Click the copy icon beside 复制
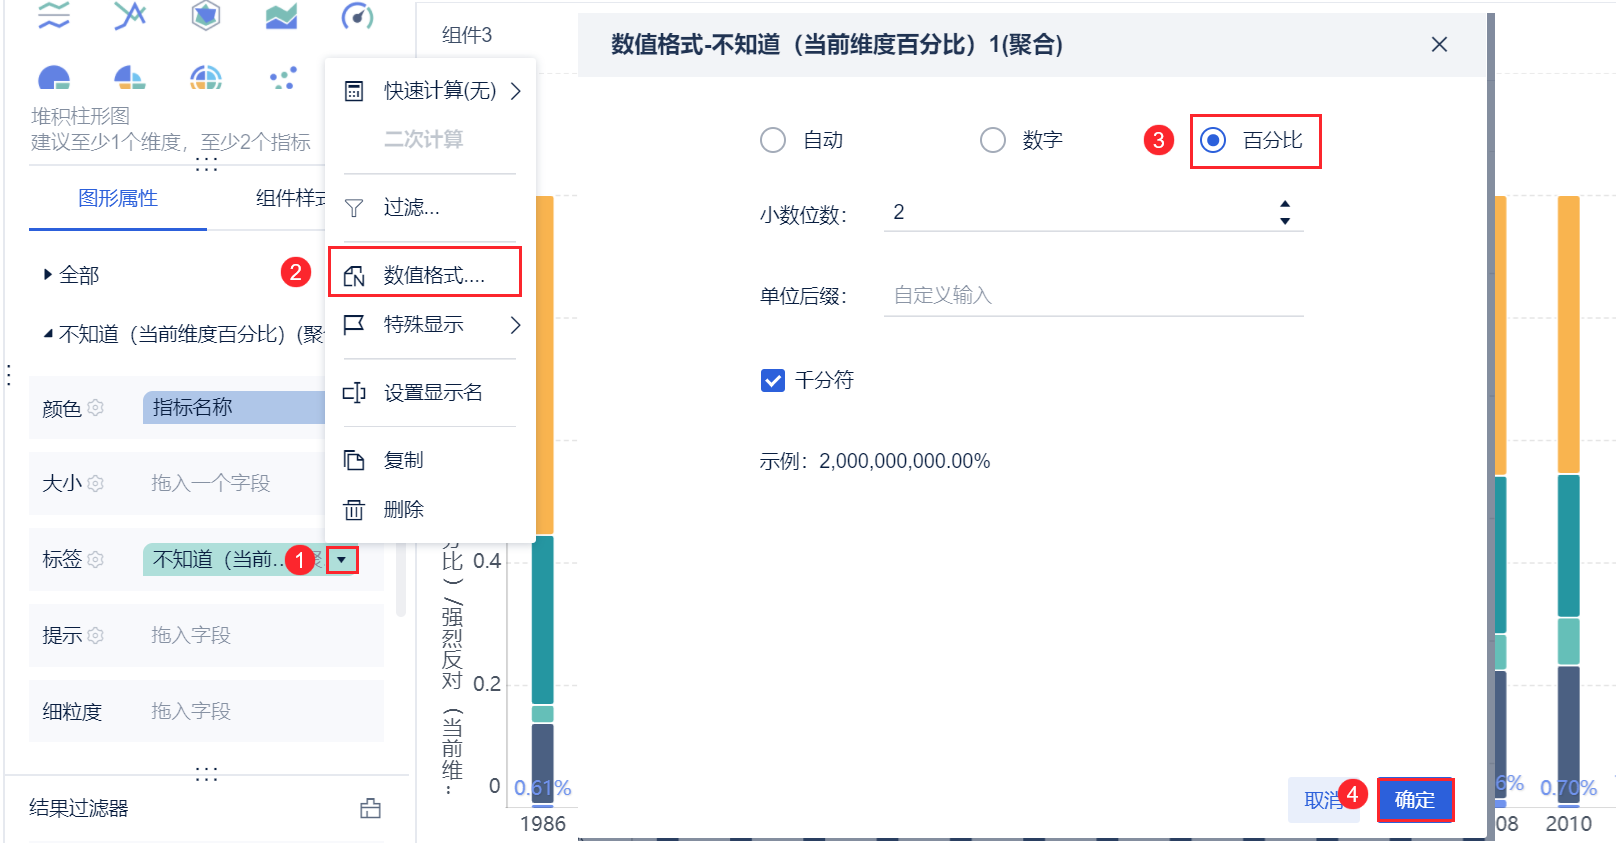 pyautogui.click(x=354, y=460)
